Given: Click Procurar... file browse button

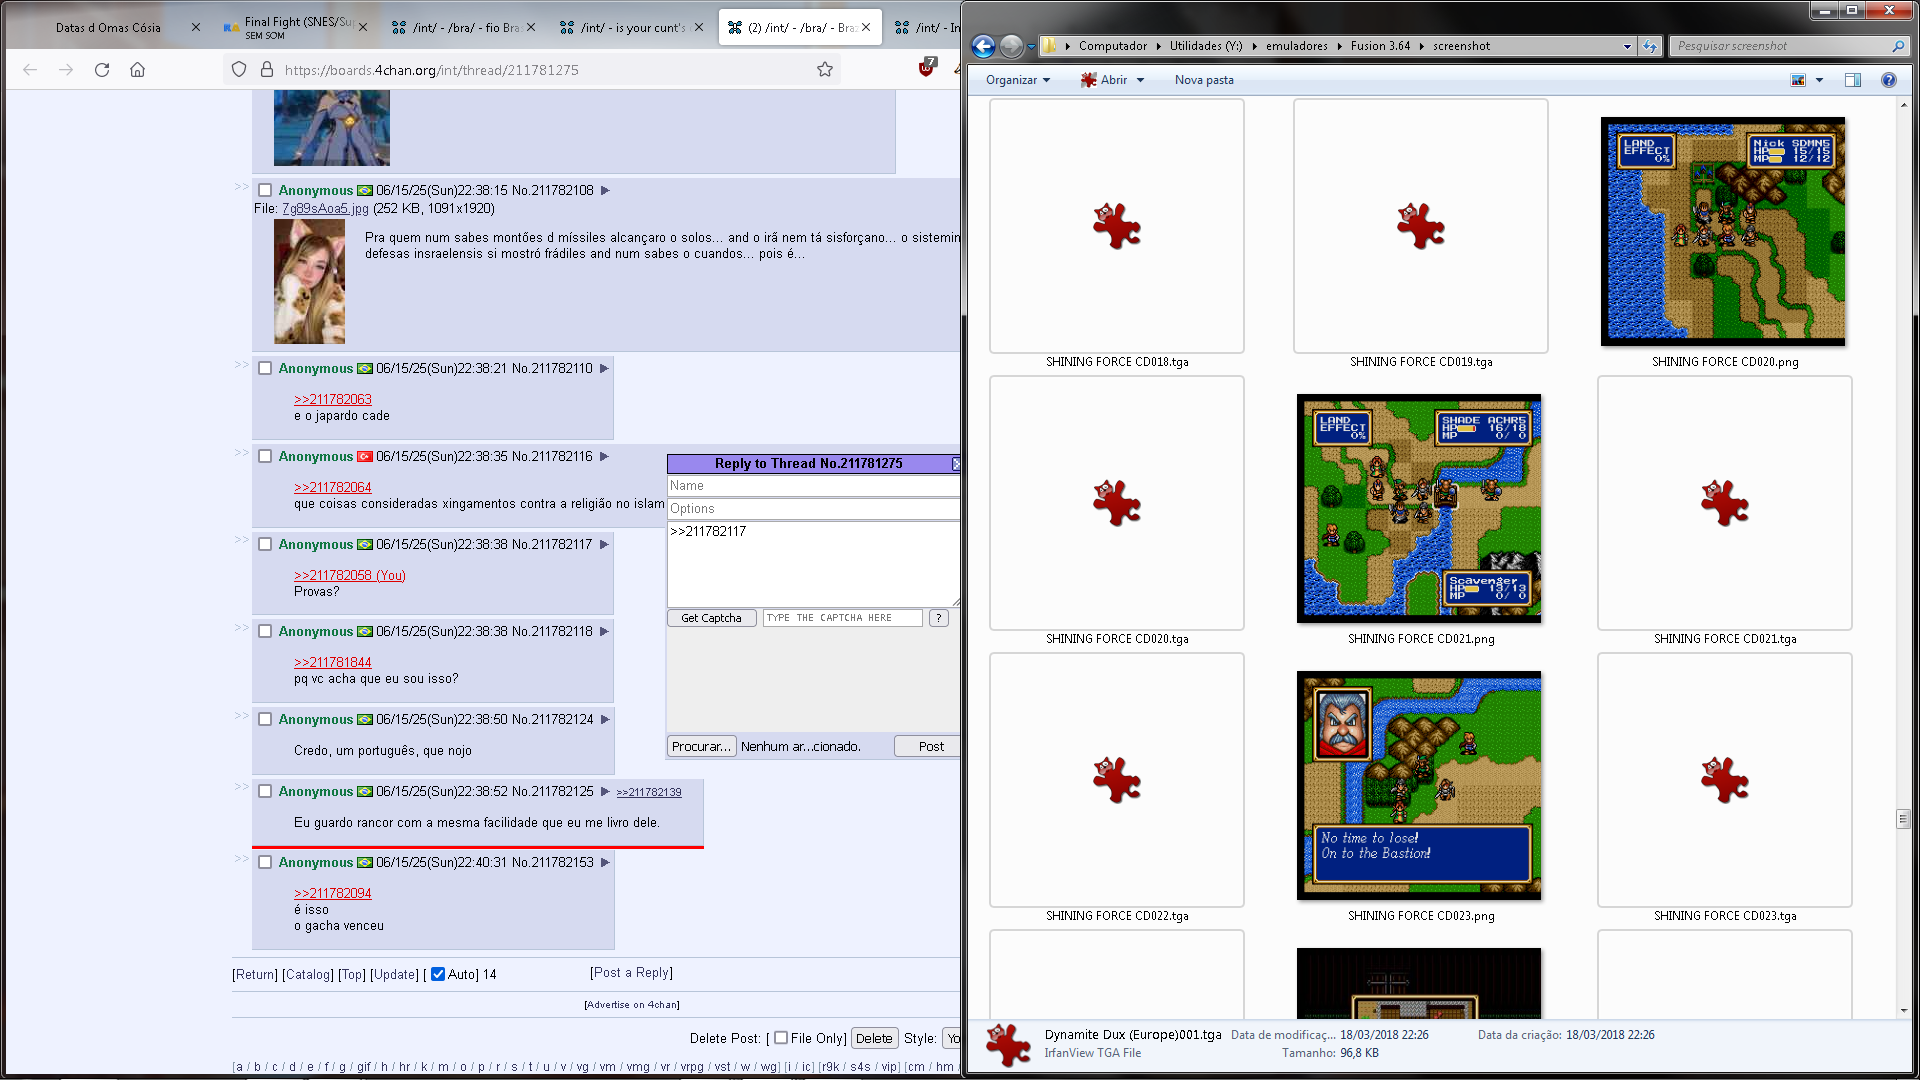Looking at the screenshot, I should click(x=701, y=746).
